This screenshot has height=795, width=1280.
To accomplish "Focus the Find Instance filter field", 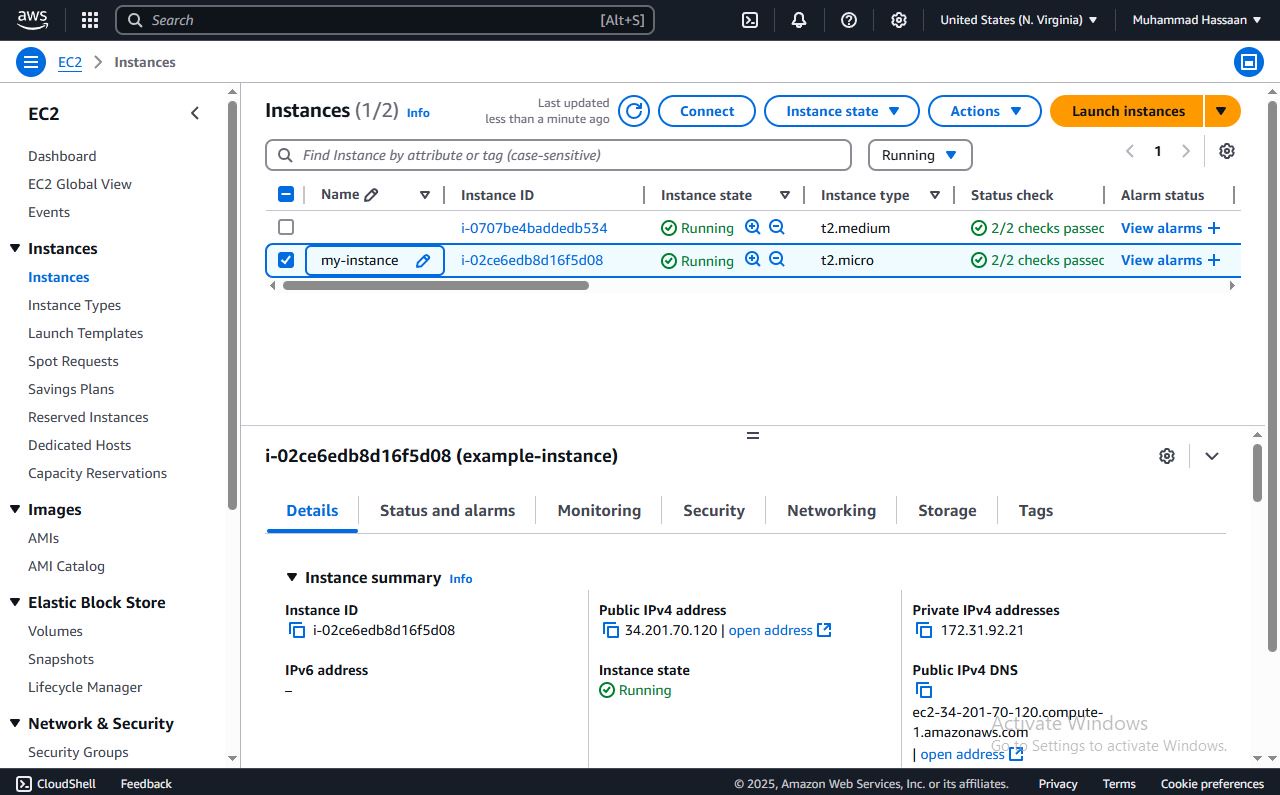I will tap(558, 155).
